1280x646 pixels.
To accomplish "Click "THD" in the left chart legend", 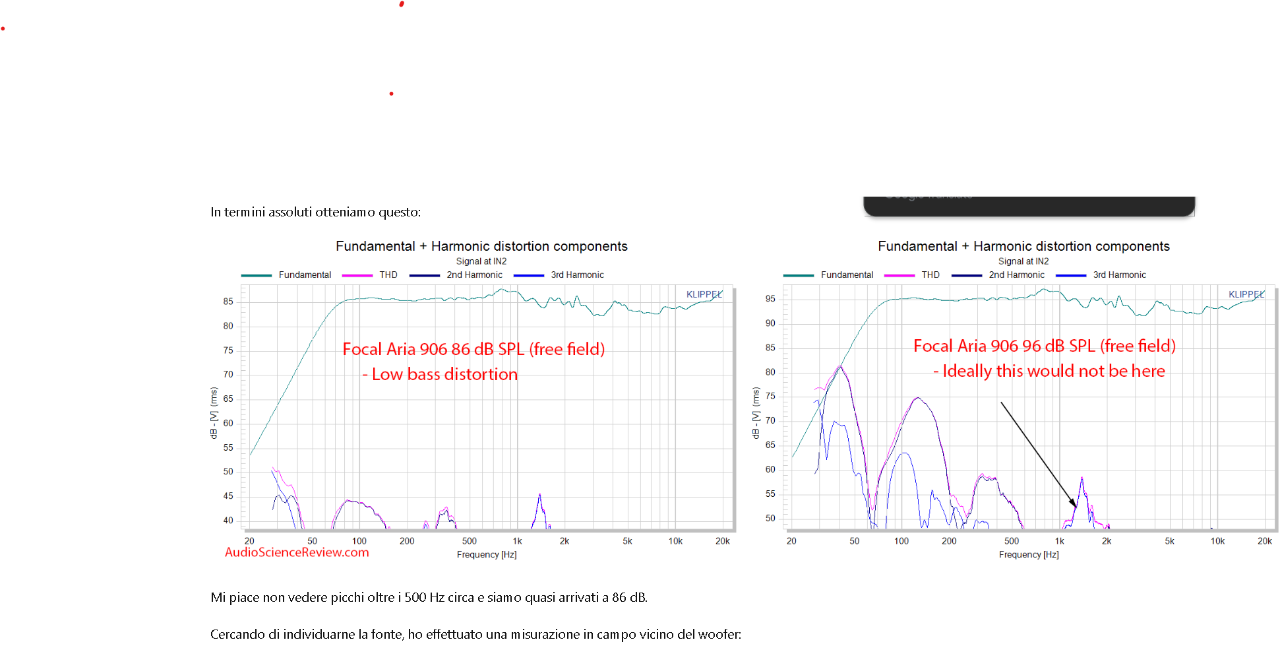I will click(x=388, y=275).
